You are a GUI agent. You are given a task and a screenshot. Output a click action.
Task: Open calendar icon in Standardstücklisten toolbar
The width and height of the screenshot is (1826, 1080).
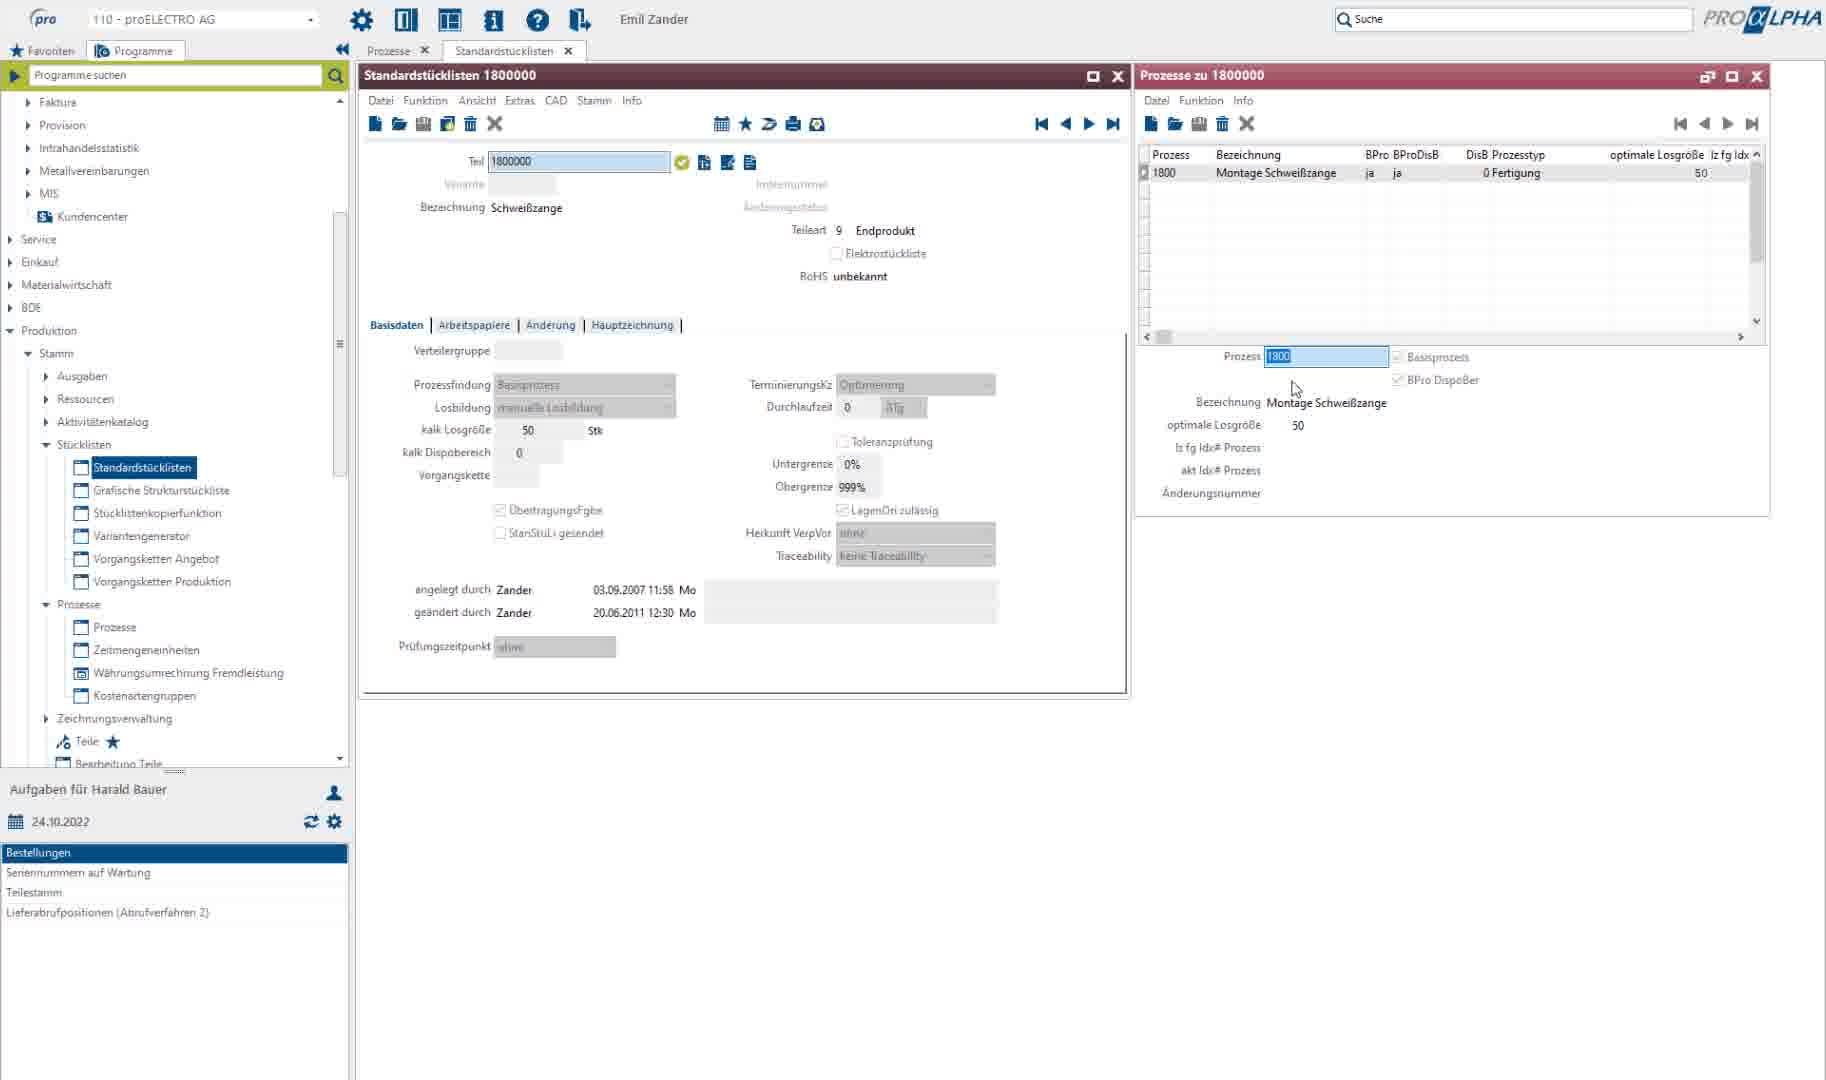721,124
